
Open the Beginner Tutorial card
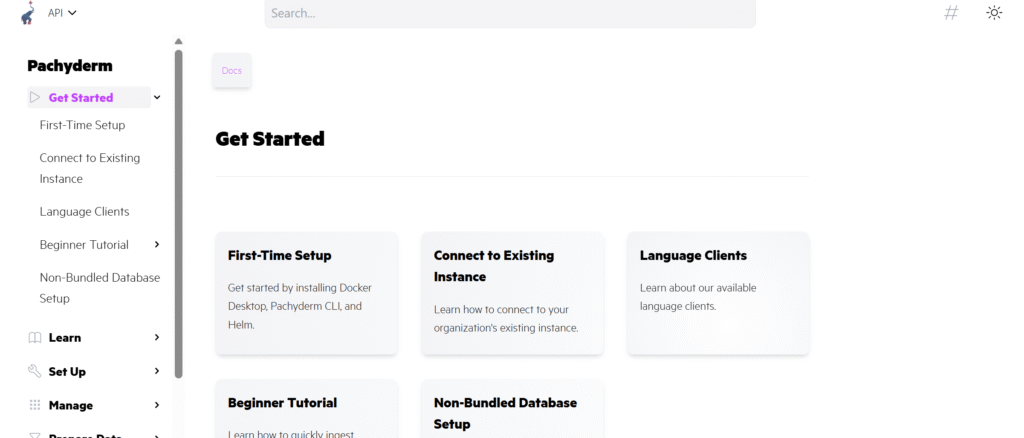coord(306,409)
